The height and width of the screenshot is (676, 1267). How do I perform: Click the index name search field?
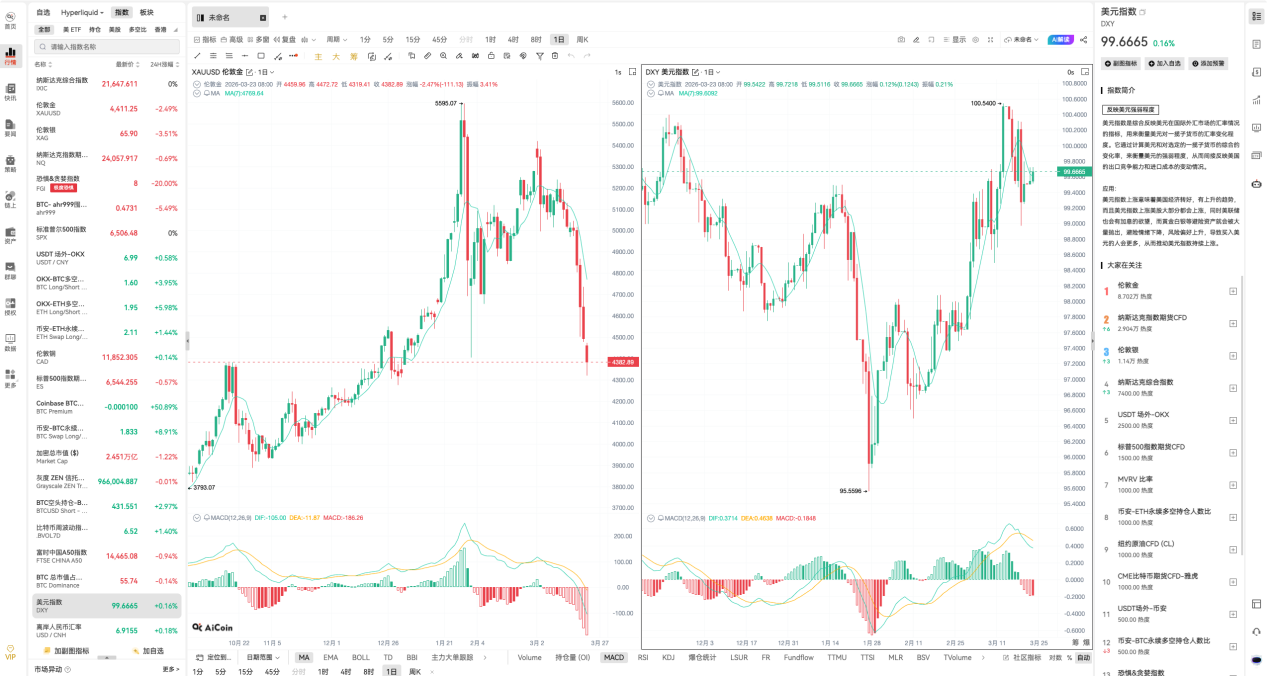[108, 46]
